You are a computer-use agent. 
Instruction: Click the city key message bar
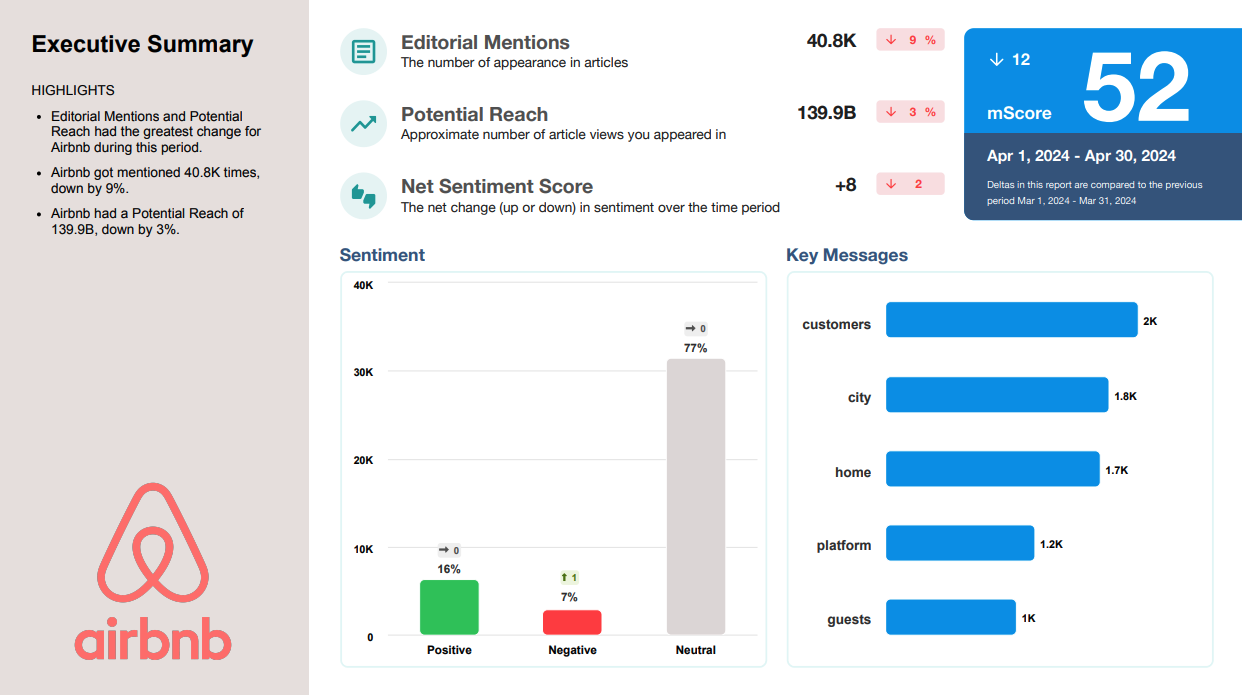(x=997, y=395)
